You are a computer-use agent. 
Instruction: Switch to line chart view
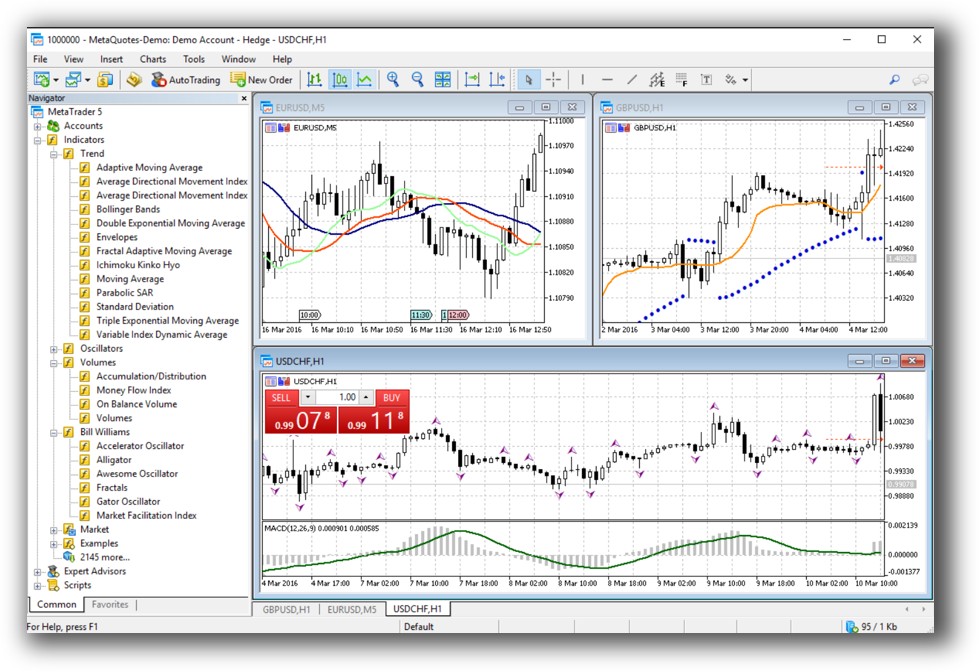(365, 80)
